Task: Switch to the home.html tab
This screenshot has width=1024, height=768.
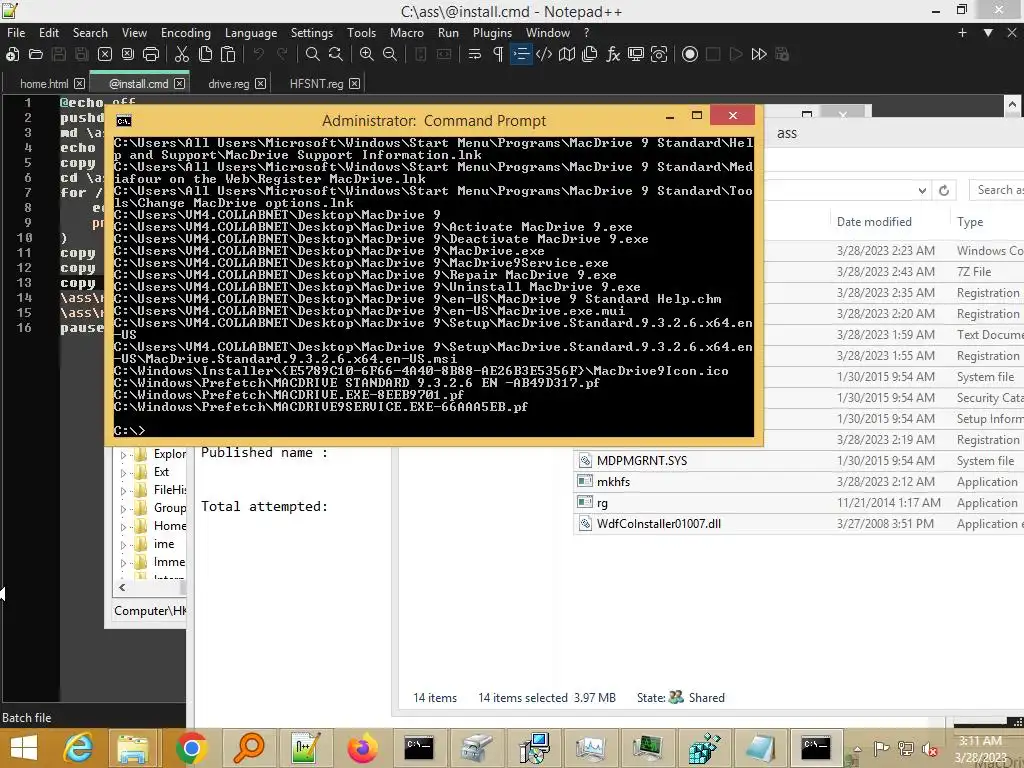Action: (44, 84)
